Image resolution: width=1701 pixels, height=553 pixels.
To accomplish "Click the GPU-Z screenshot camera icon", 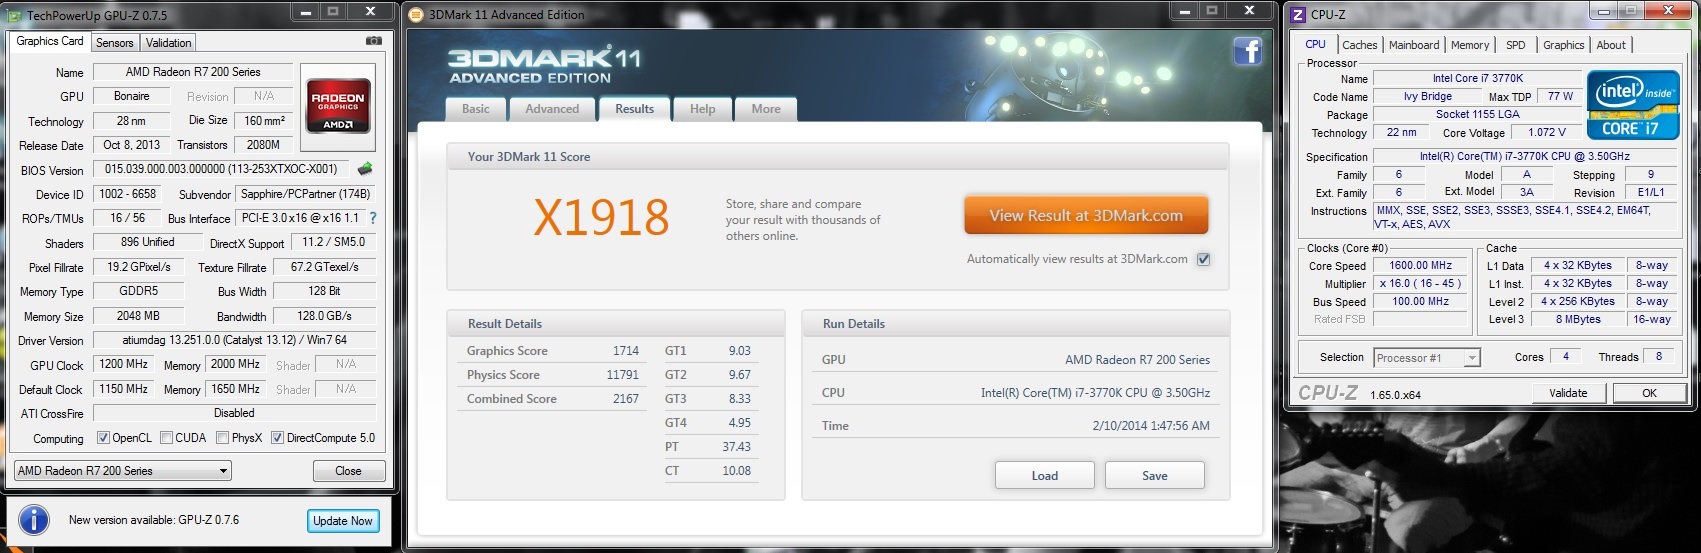I will click(373, 41).
